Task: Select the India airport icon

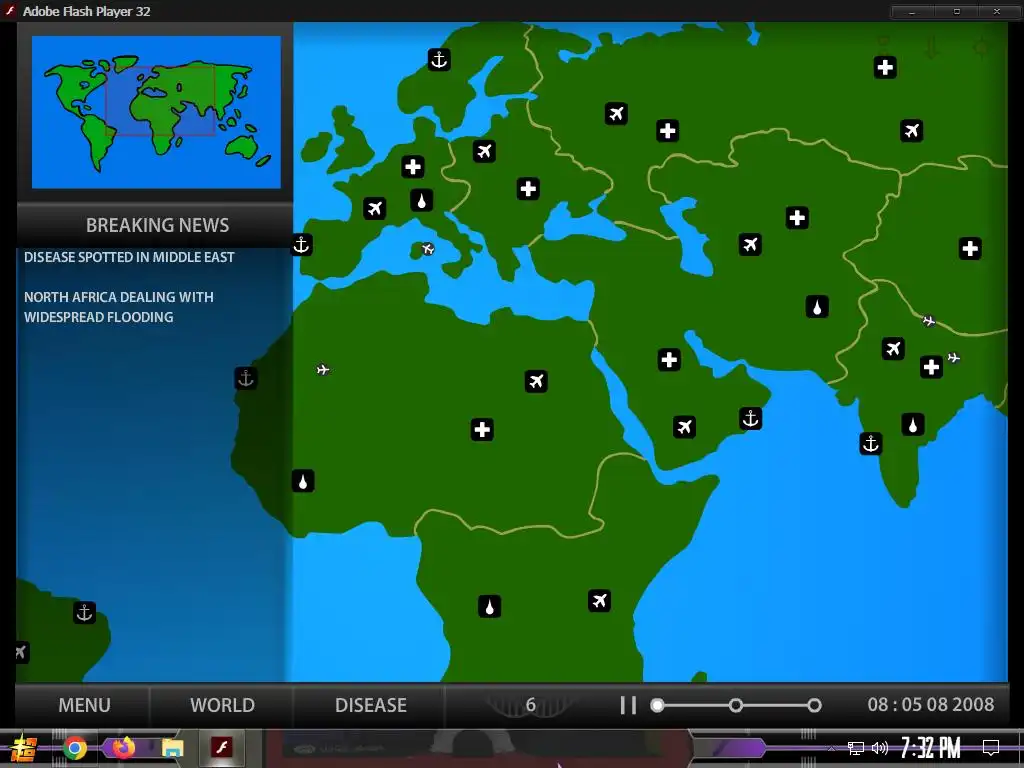Action: click(893, 348)
